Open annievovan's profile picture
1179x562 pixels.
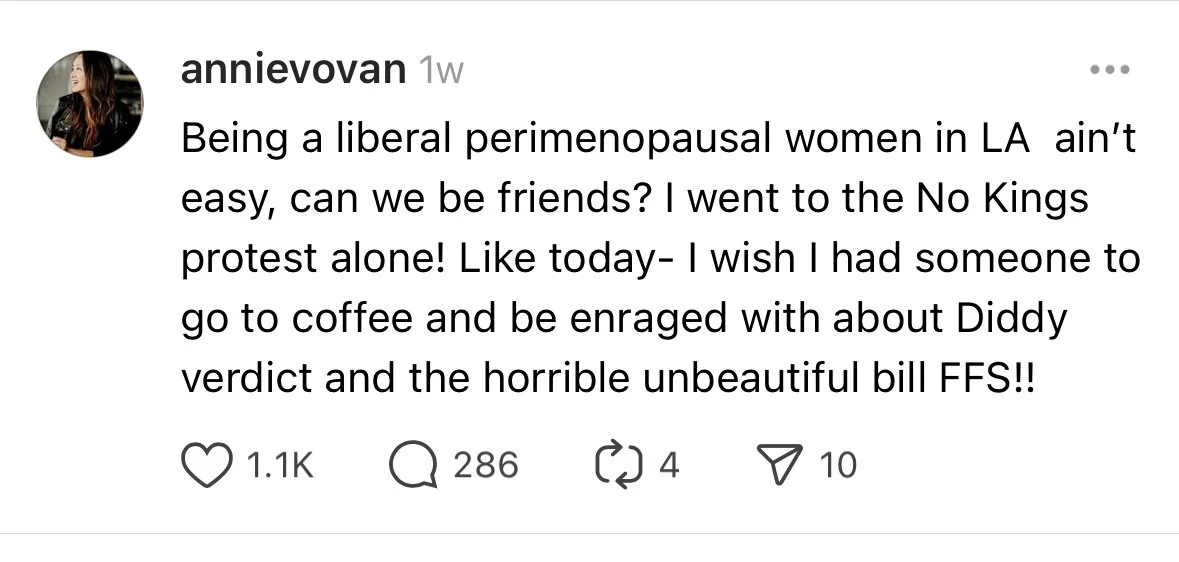(90, 104)
